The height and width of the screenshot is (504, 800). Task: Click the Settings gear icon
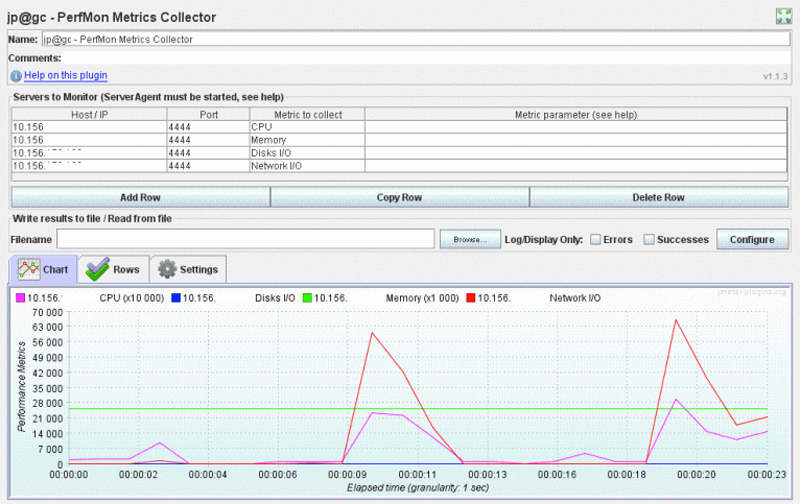[x=167, y=269]
